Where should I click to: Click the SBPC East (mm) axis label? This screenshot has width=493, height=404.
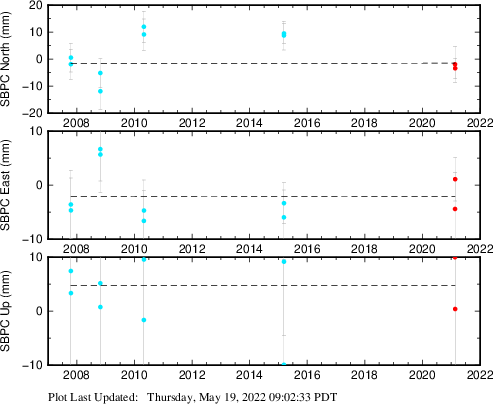5,185
